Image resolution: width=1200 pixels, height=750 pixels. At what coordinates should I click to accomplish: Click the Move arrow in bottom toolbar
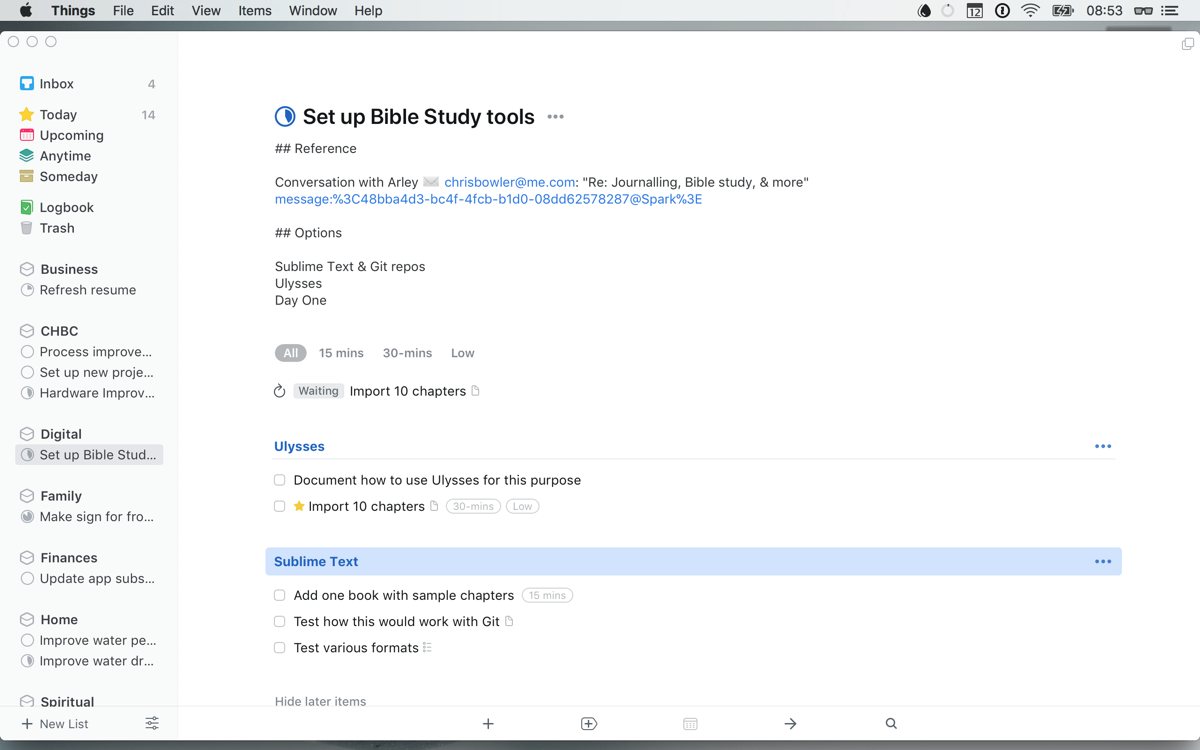[790, 724]
